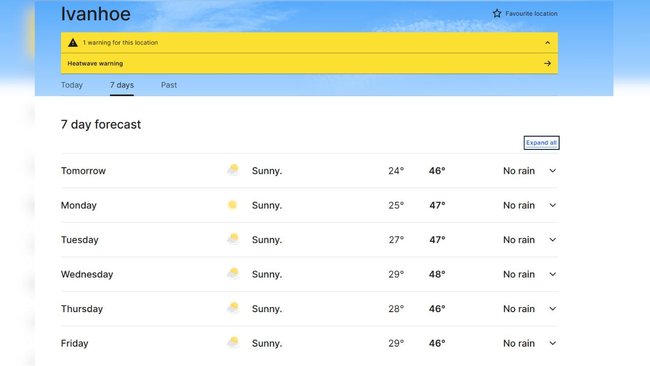The width and height of the screenshot is (650, 366).
Task: Click Thursday's 28° minimum temperature
Action: (x=396, y=308)
